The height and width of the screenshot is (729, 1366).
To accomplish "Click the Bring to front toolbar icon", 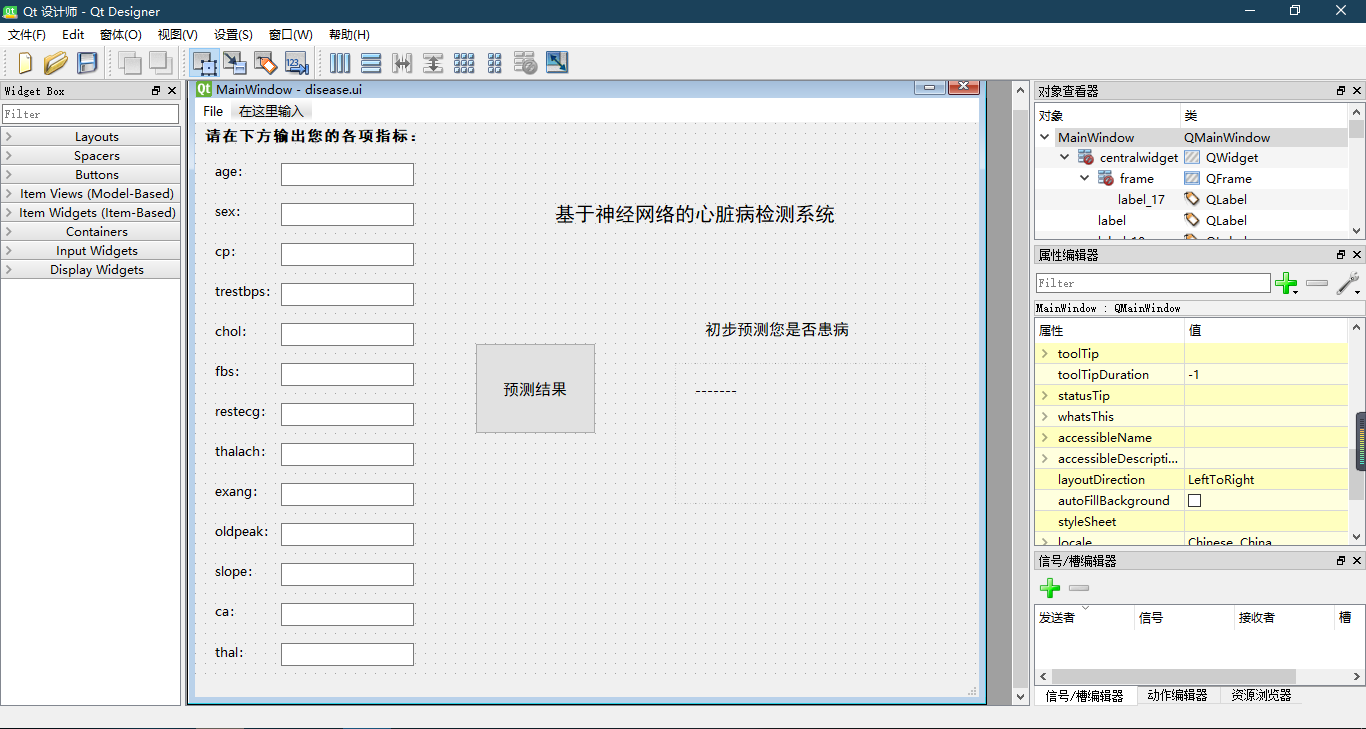I will (129, 63).
